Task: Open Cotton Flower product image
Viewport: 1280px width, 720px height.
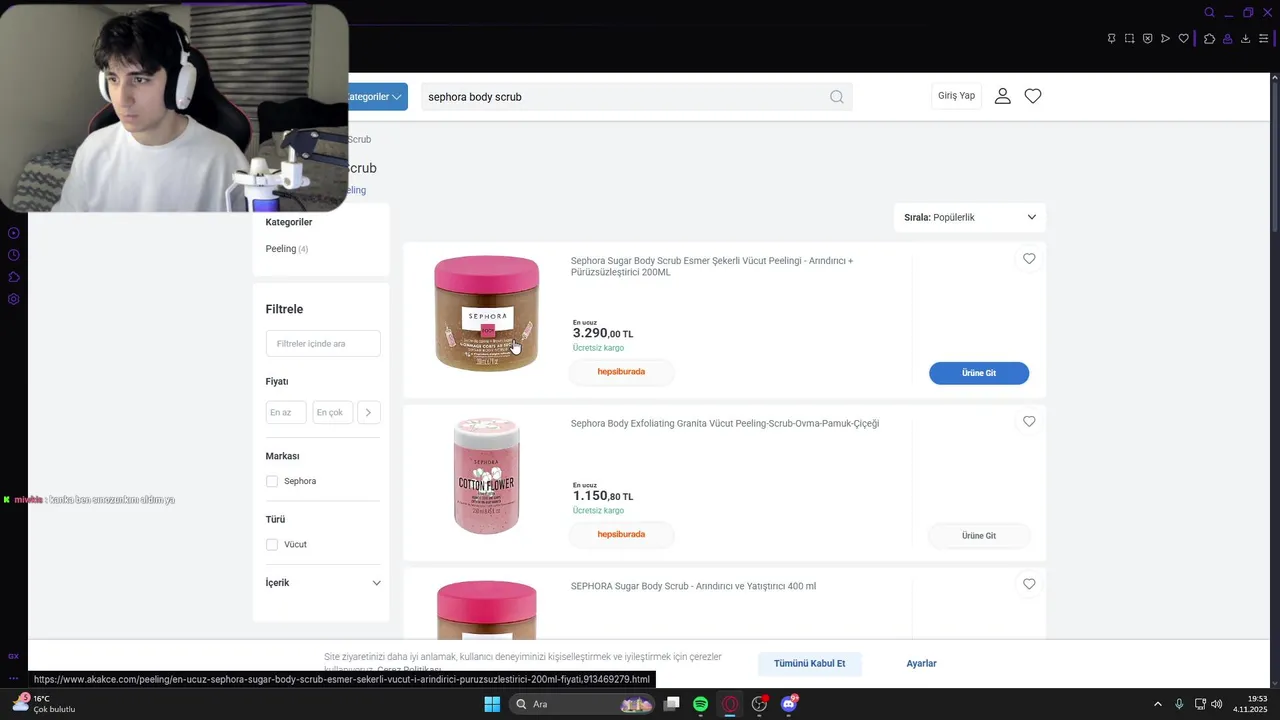Action: coord(487,475)
